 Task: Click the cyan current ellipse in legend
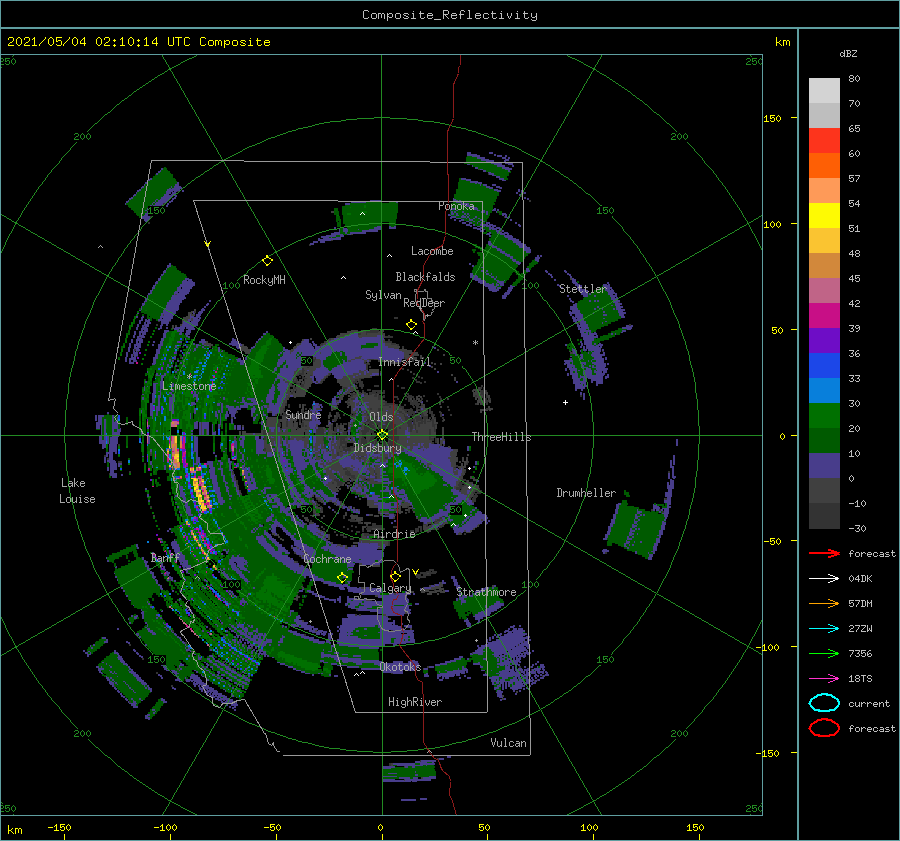pos(824,703)
